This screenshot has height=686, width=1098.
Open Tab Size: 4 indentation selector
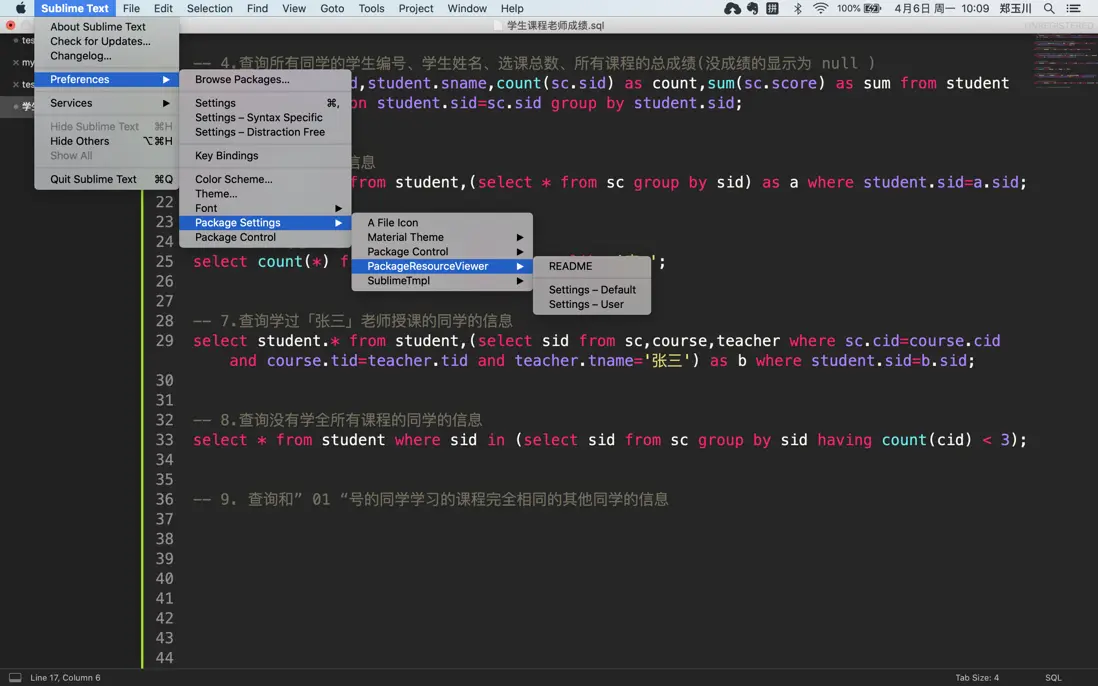point(976,677)
